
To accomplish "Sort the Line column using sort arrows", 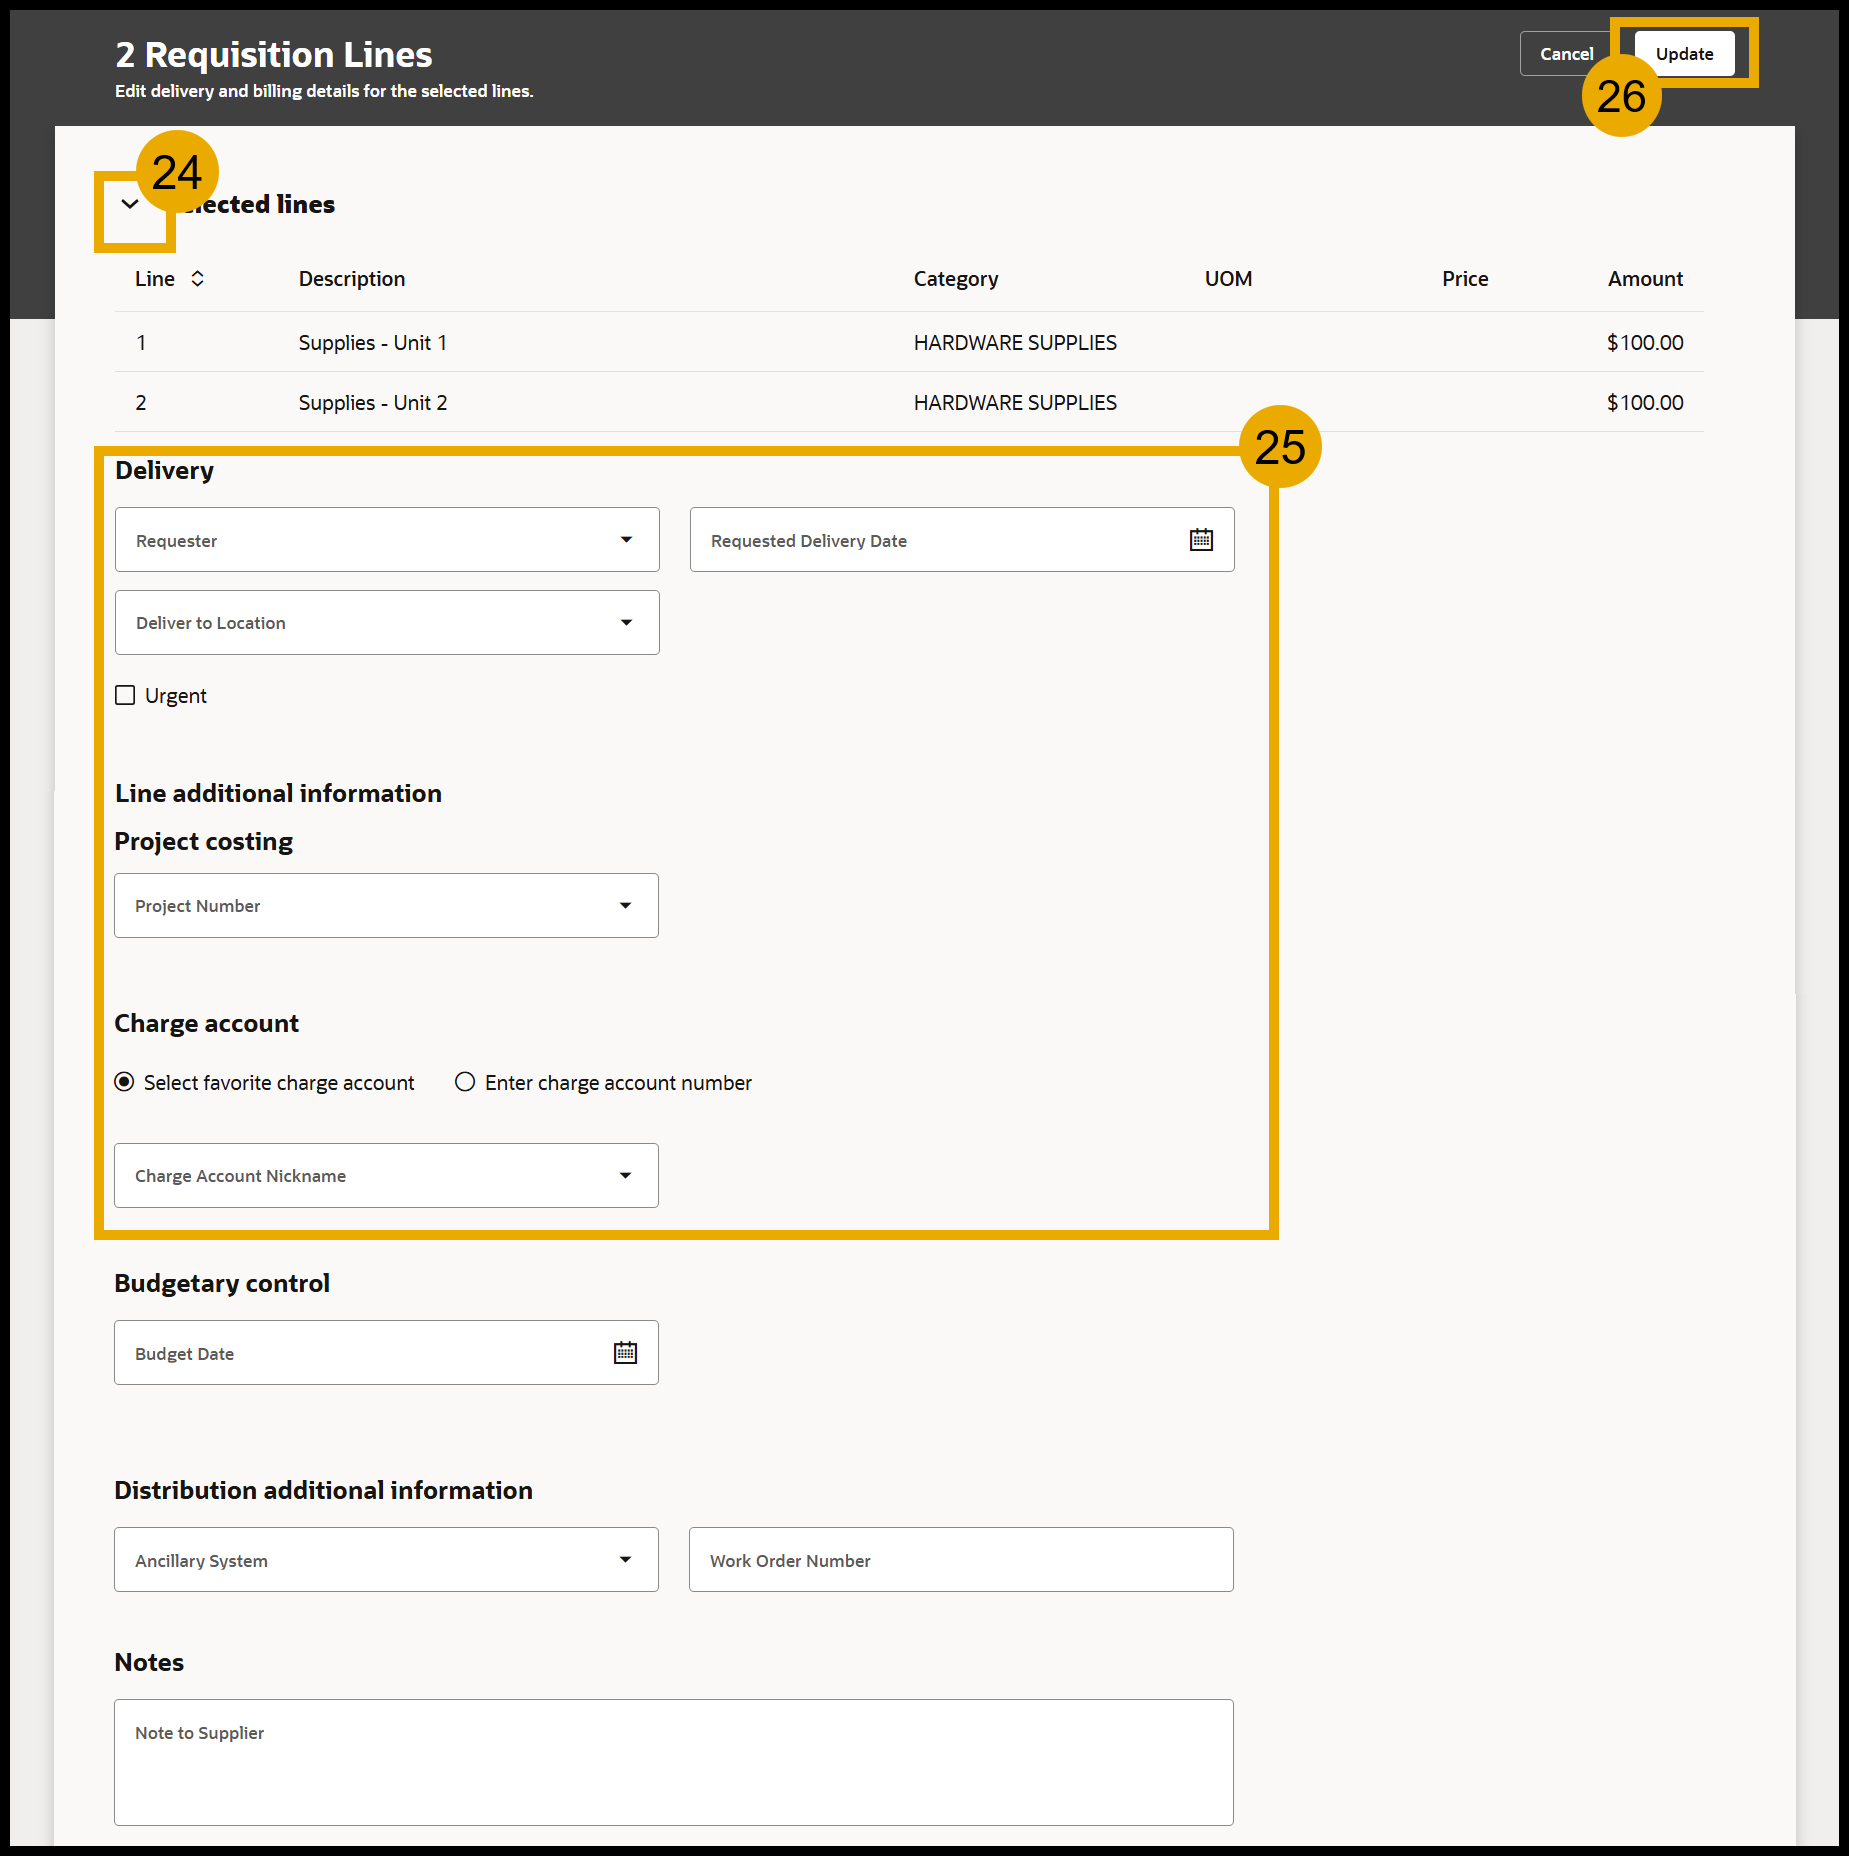I will [x=197, y=279].
